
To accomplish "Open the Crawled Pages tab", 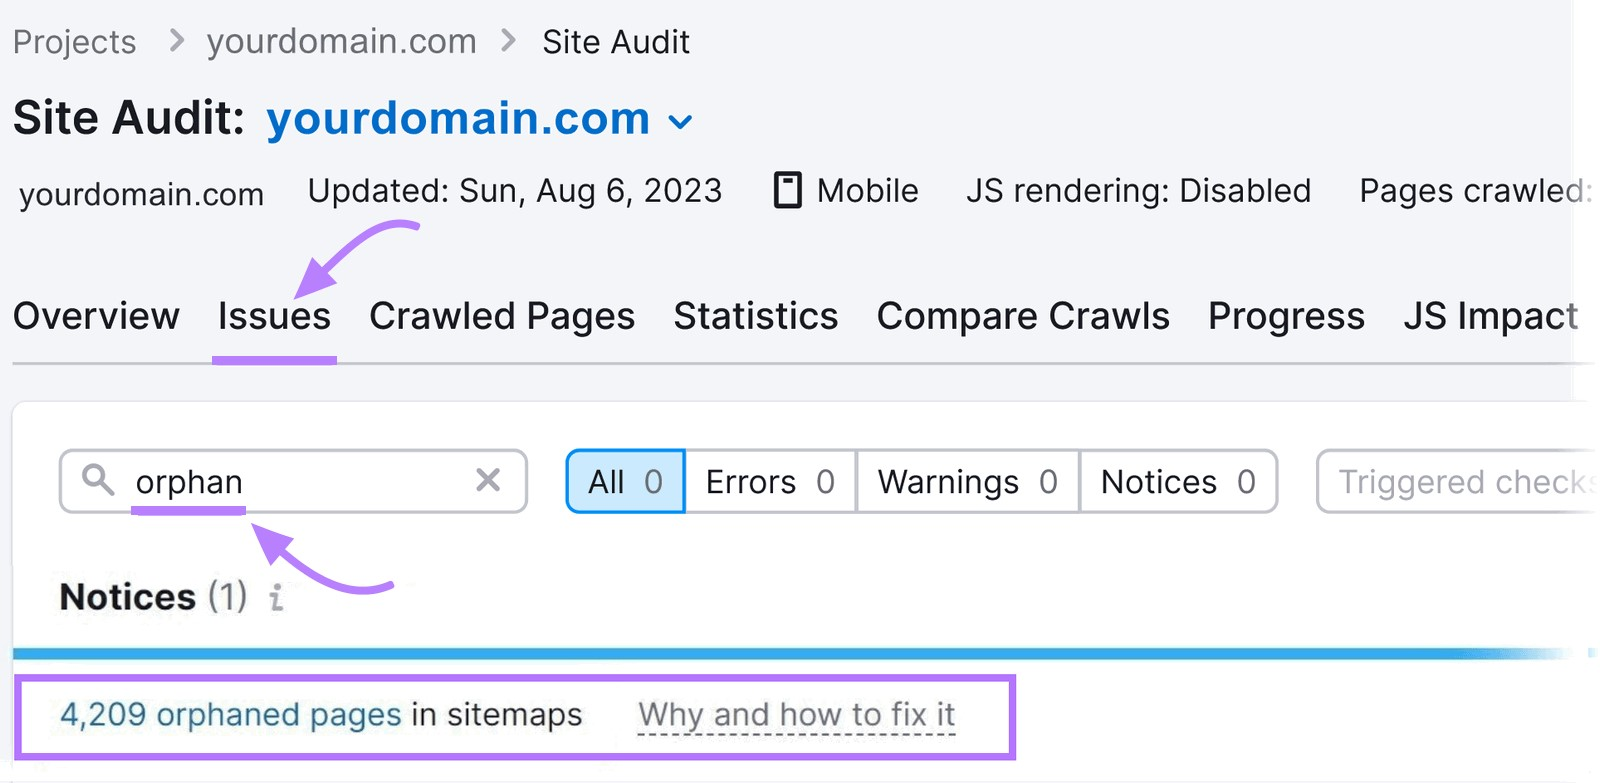I will coord(502,316).
